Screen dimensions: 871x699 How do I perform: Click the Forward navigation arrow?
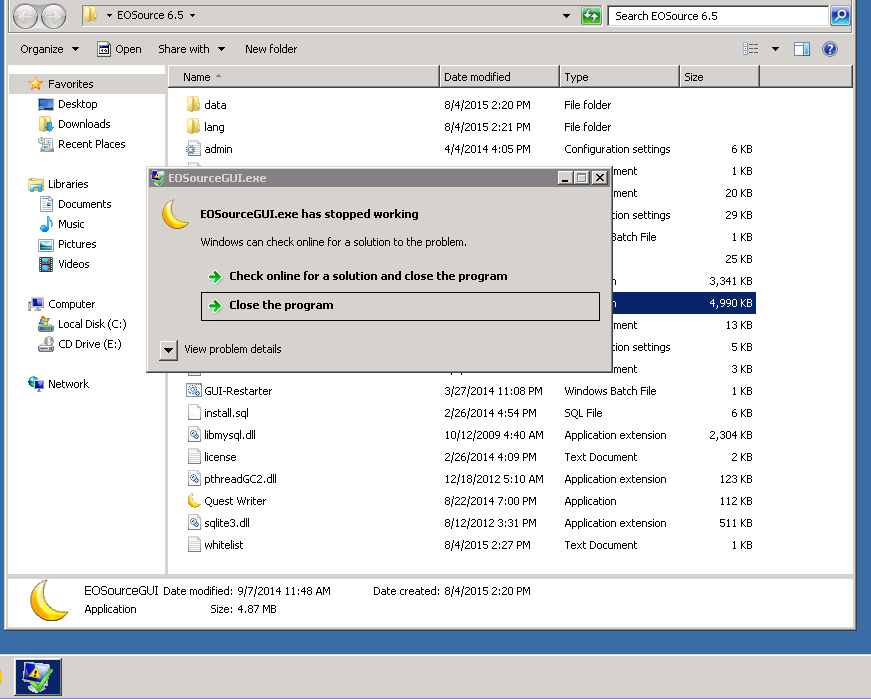pyautogui.click(x=54, y=16)
